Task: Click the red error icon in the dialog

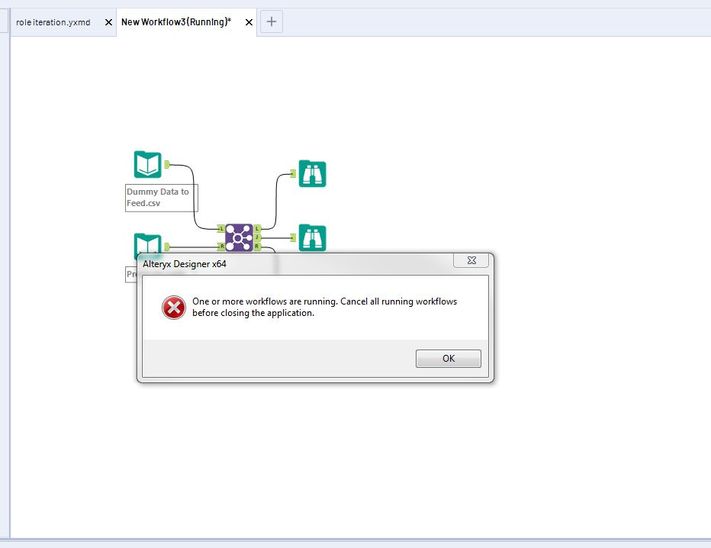Action: (174, 308)
